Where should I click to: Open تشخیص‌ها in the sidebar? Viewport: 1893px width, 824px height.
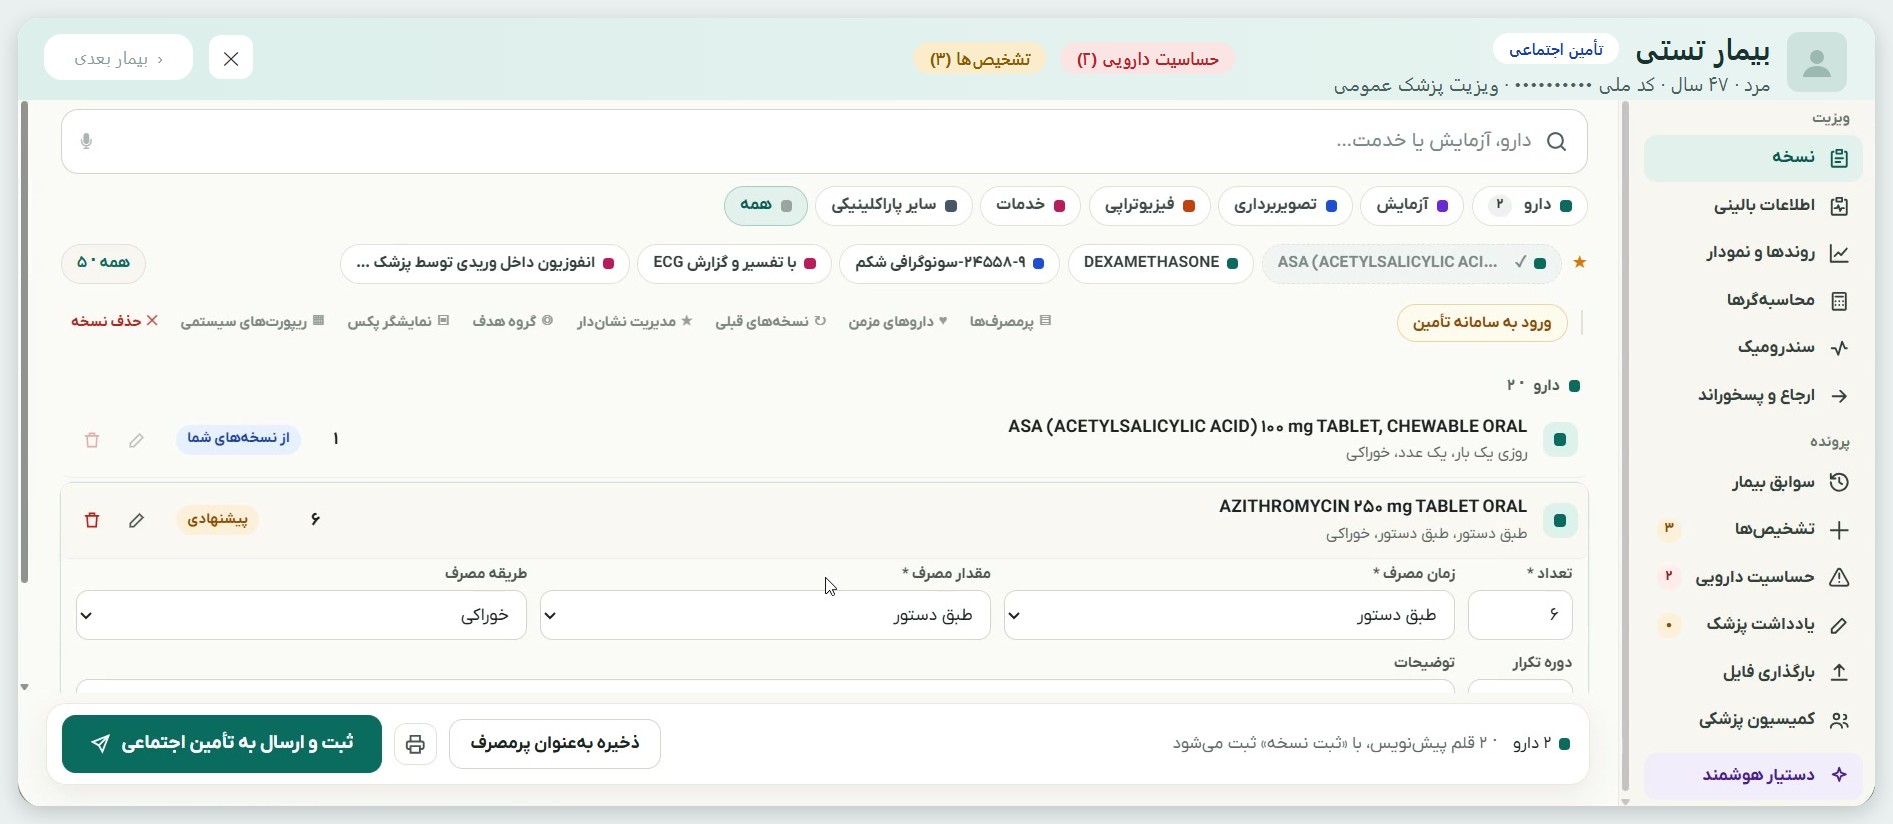(1753, 529)
